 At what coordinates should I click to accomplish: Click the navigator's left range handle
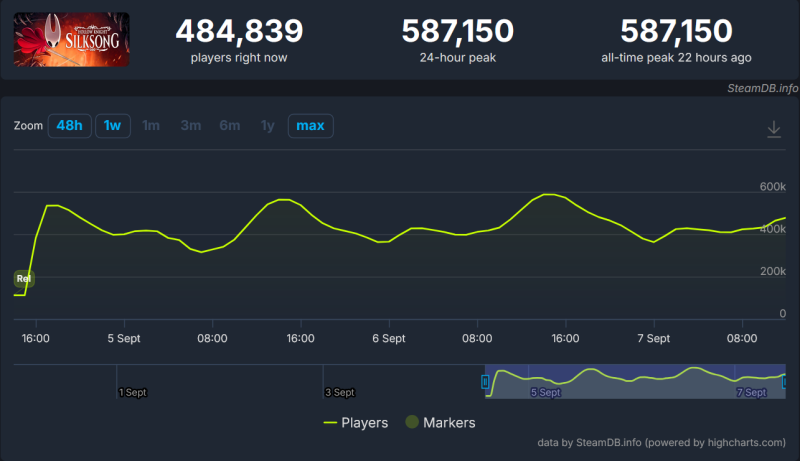click(485, 382)
